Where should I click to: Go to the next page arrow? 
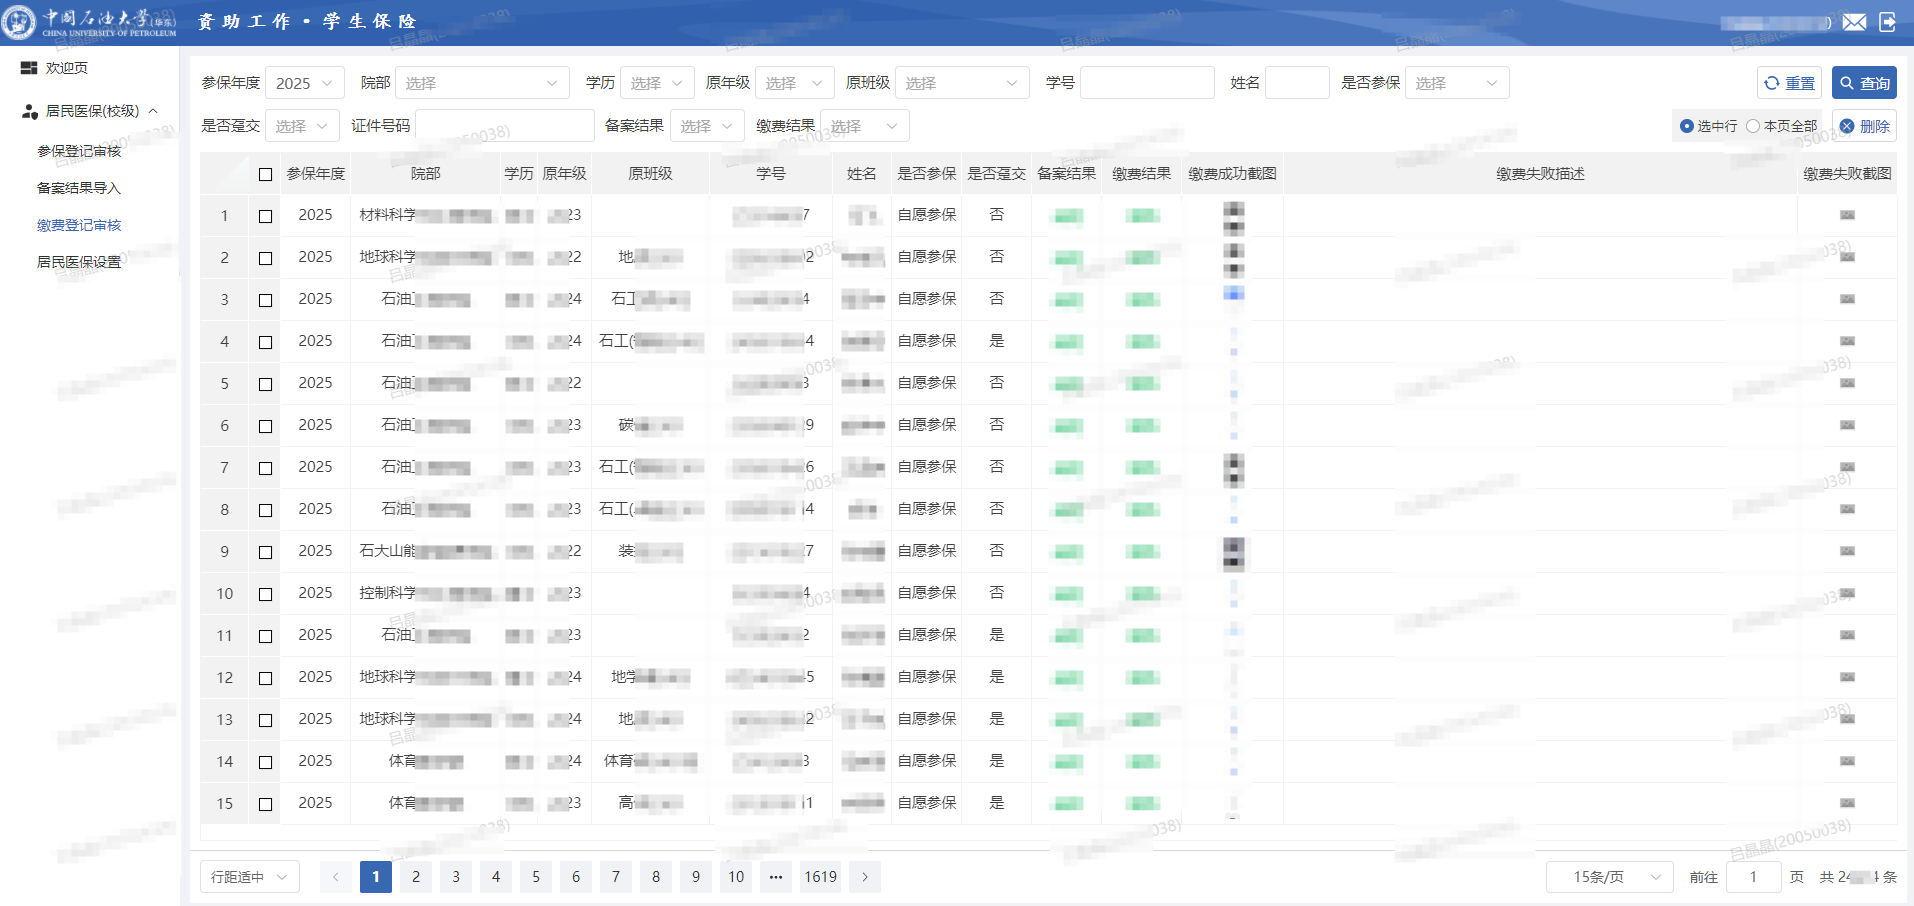865,877
